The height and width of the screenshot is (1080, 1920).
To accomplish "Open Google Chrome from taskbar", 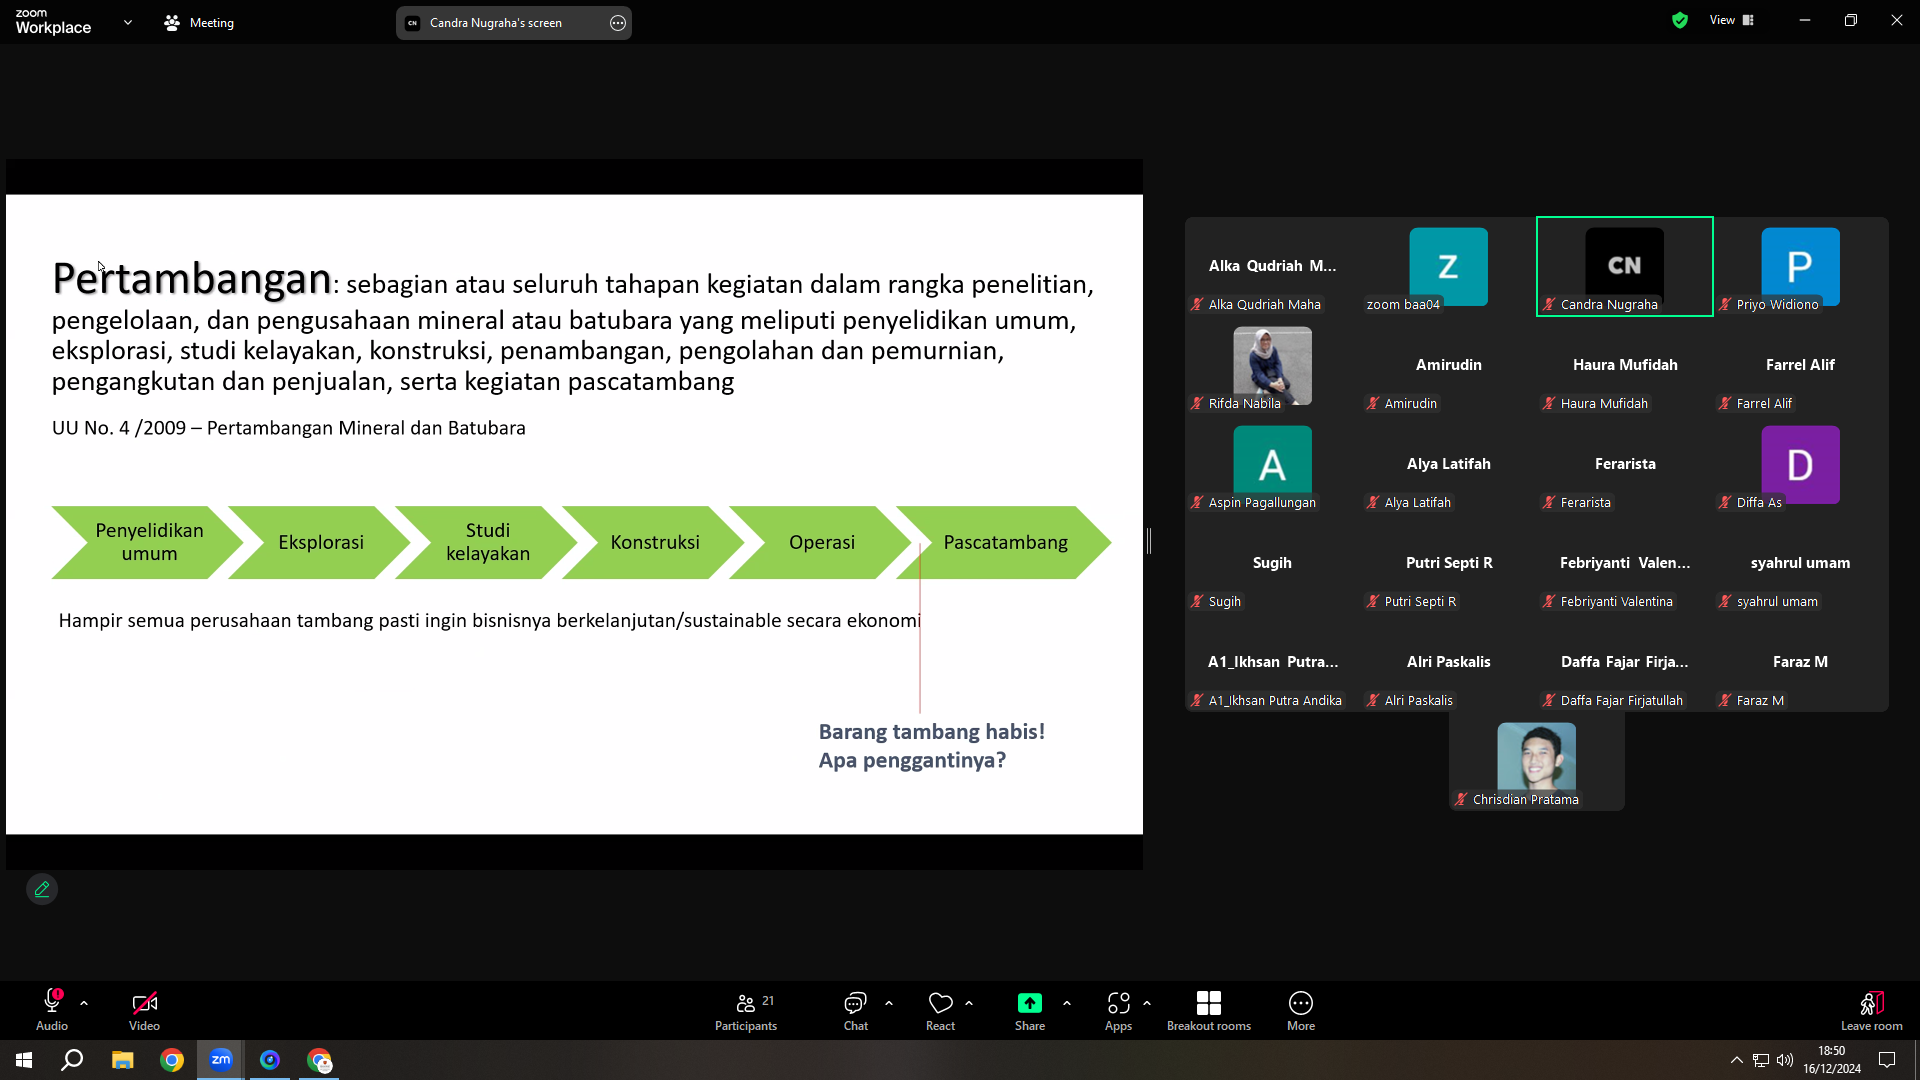I will tap(172, 1060).
